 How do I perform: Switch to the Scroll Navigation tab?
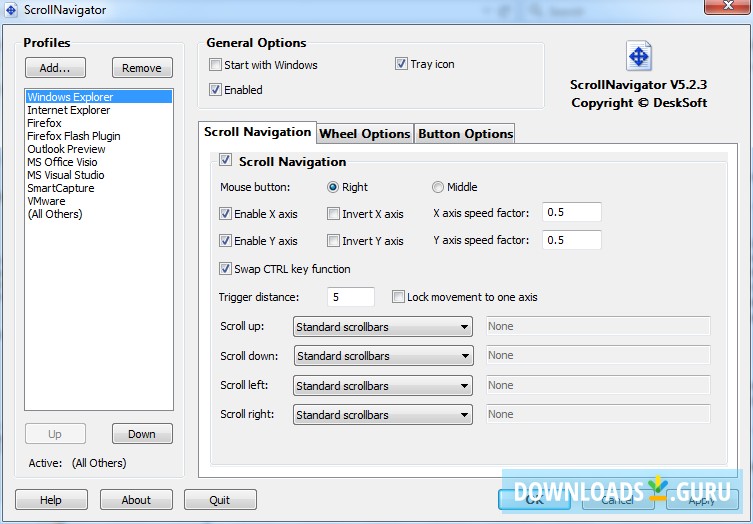coord(257,132)
